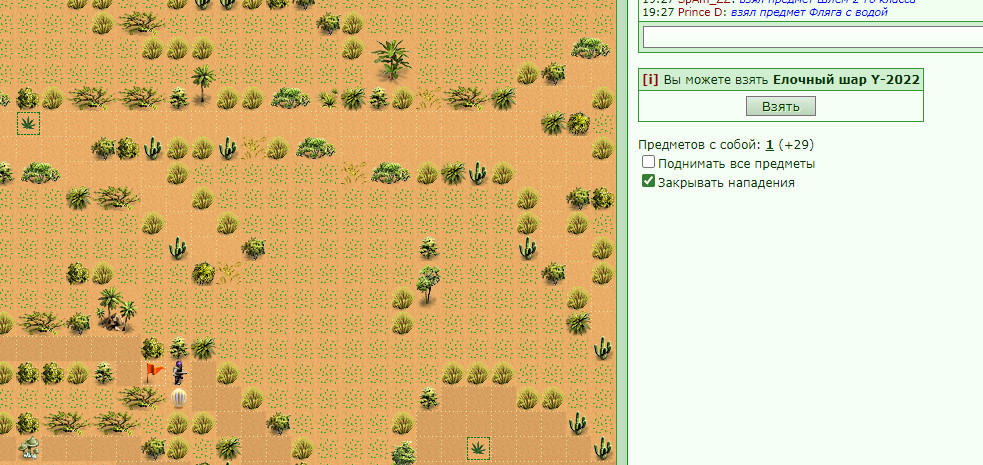Click the dashed leaf marker near the bottom map edge
Image resolution: width=983 pixels, height=465 pixels.
pos(478,448)
